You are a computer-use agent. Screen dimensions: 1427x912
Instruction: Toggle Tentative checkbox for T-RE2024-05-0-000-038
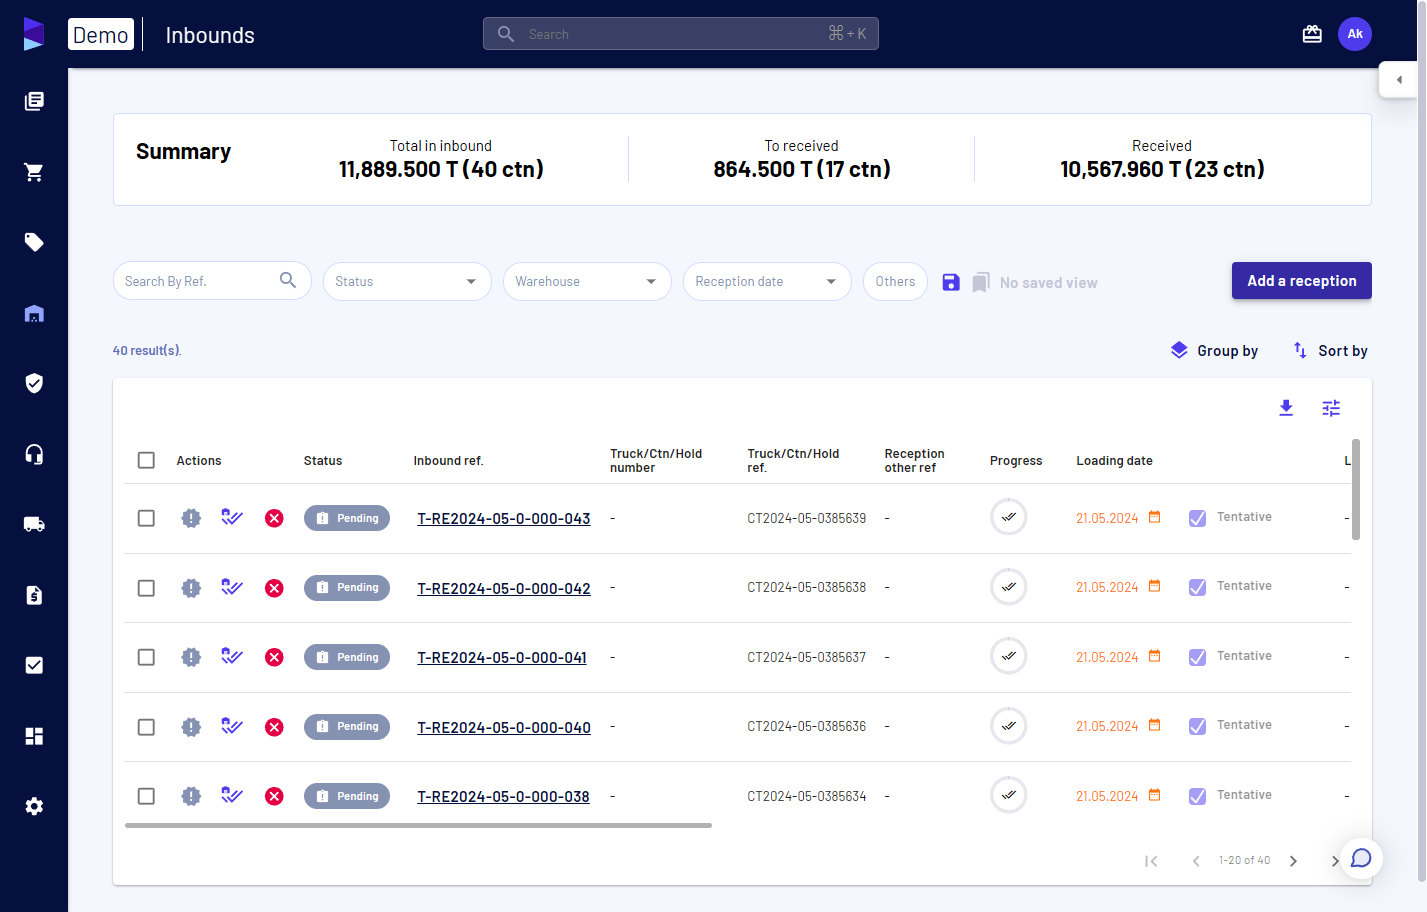(1197, 796)
